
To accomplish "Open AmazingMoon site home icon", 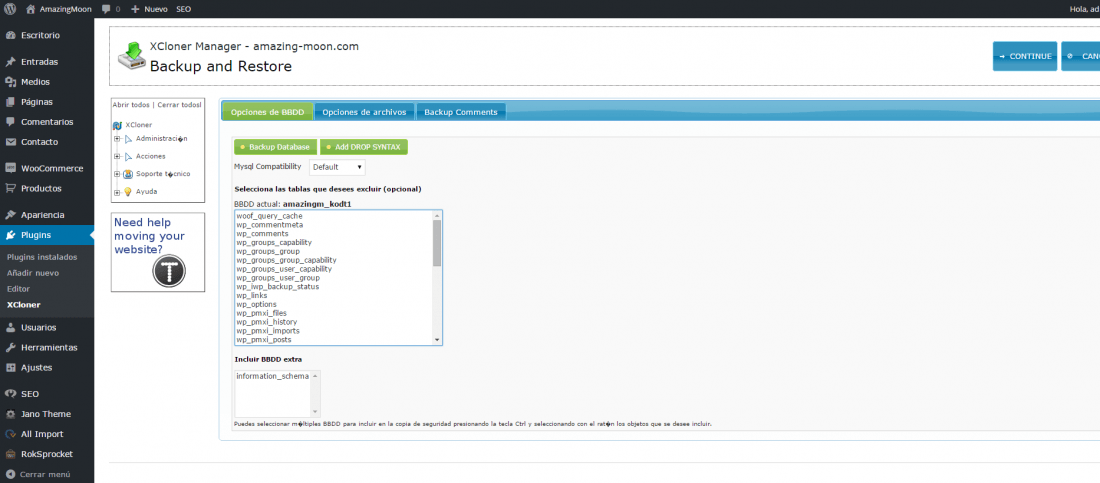I will [x=30, y=9].
